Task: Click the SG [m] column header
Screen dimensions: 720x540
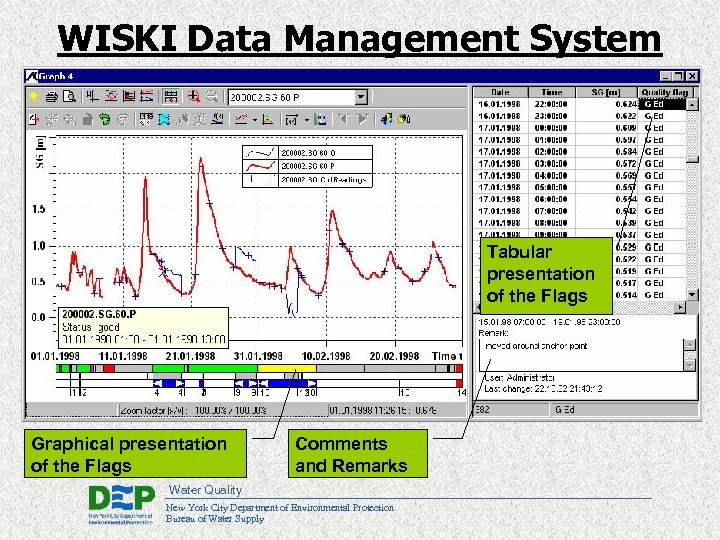Action: (x=606, y=92)
